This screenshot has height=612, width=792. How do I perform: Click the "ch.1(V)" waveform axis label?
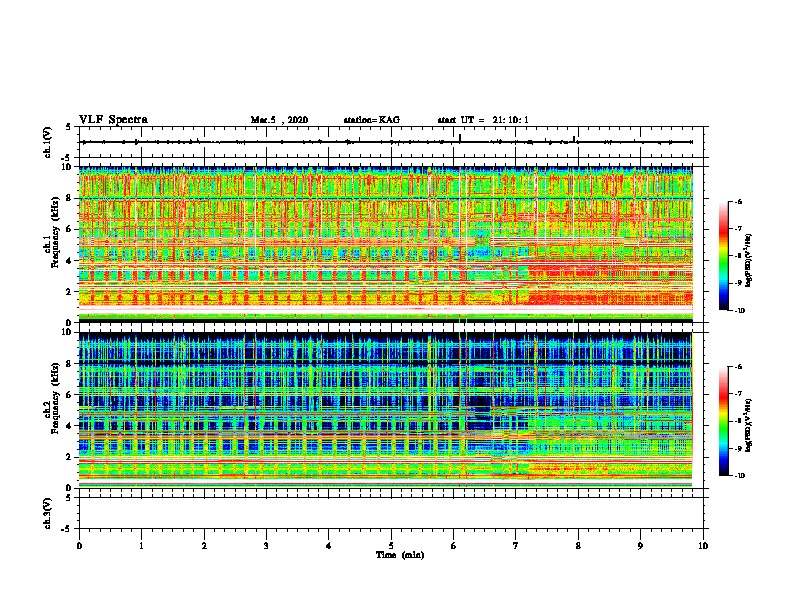tap(48, 142)
